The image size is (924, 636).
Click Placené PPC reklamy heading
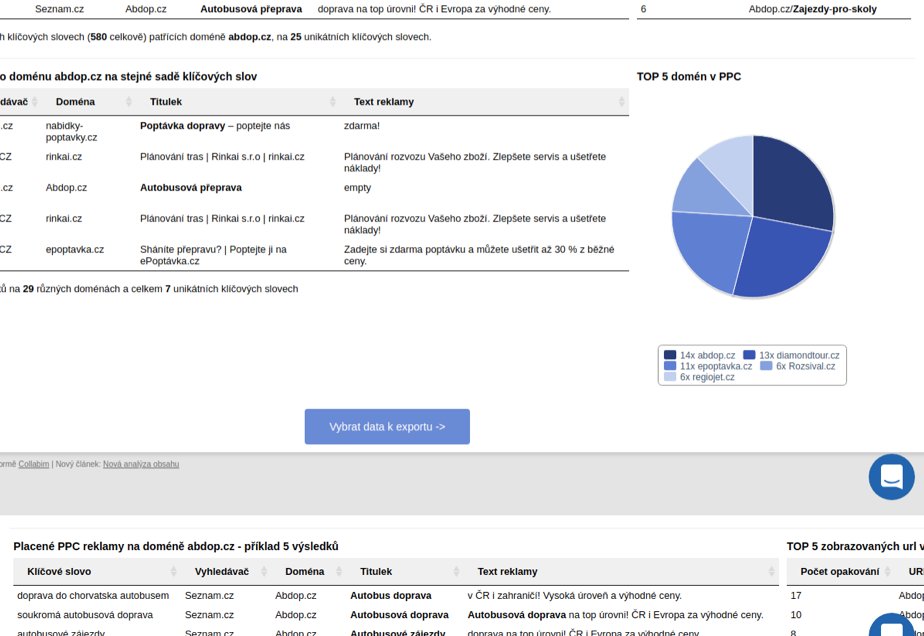coord(176,546)
